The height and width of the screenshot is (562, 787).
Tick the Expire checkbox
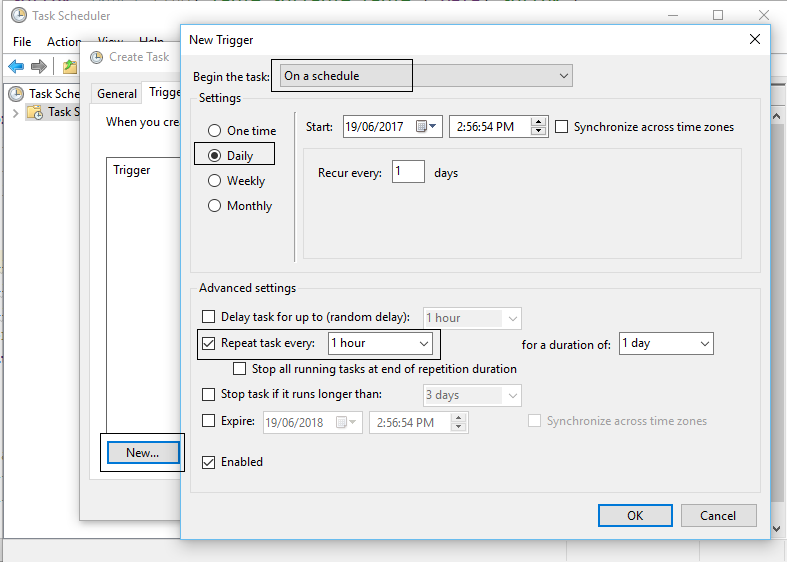[208, 420]
